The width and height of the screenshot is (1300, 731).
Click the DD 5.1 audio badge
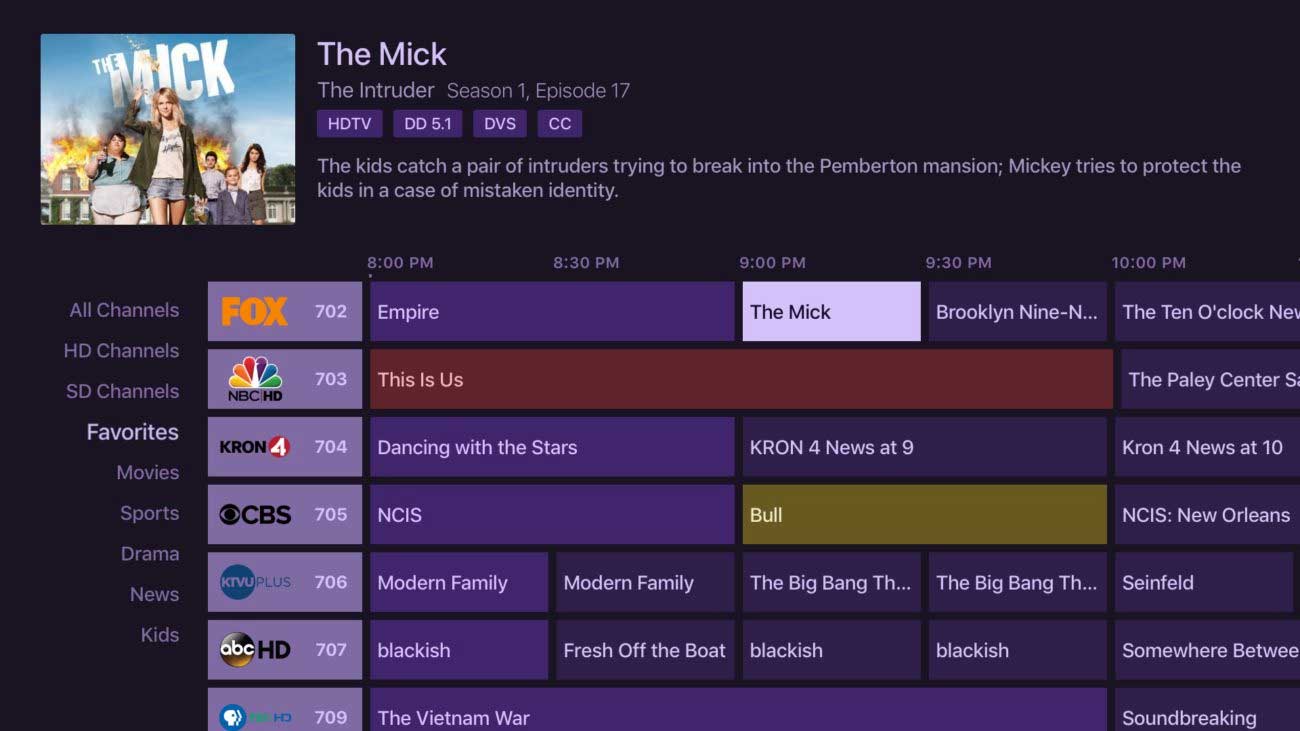[x=428, y=124]
